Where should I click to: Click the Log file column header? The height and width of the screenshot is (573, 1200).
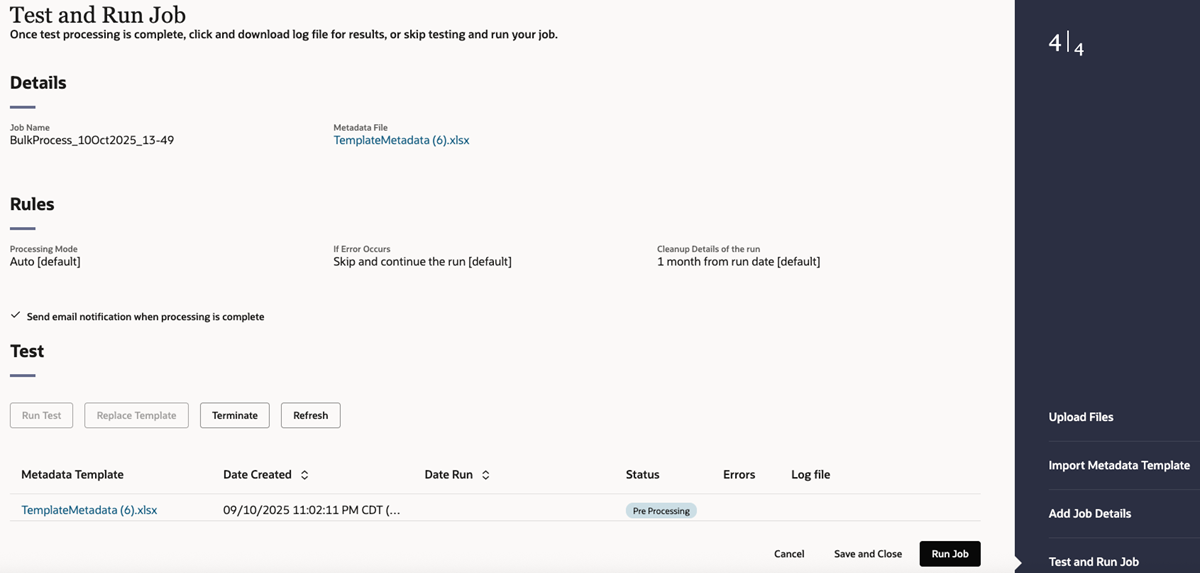[x=810, y=475]
